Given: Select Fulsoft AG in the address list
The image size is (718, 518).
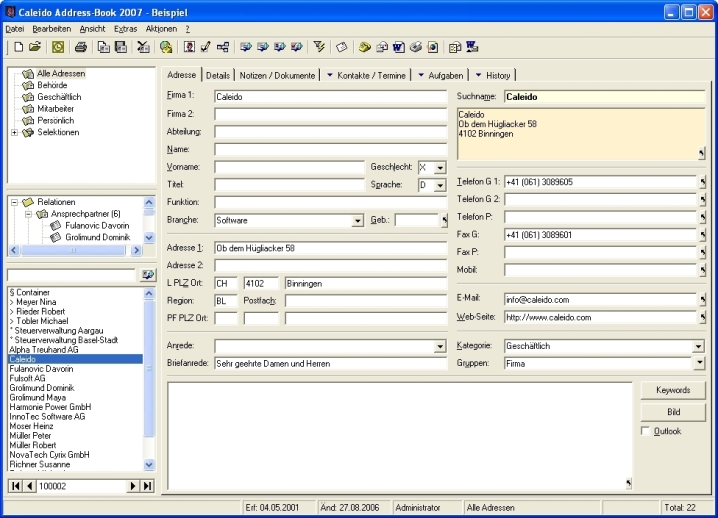Looking at the screenshot, I should click(28, 379).
